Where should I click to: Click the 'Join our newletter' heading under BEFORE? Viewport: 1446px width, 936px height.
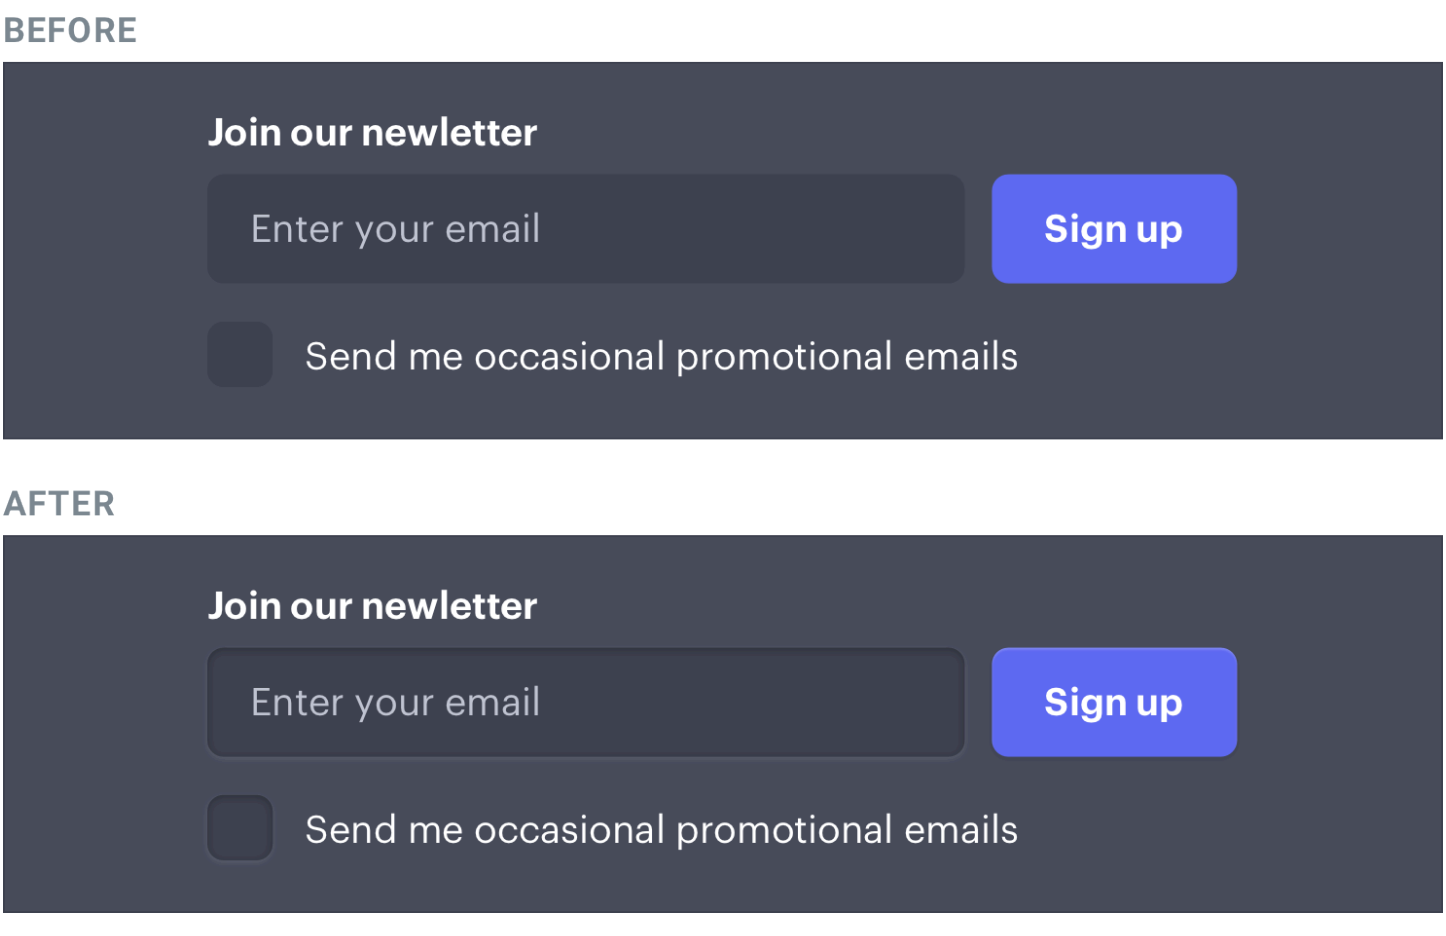coord(372,133)
